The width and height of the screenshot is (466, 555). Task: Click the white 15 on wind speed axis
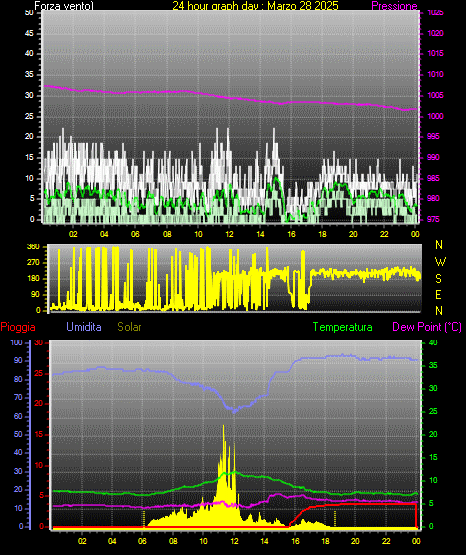point(29,157)
